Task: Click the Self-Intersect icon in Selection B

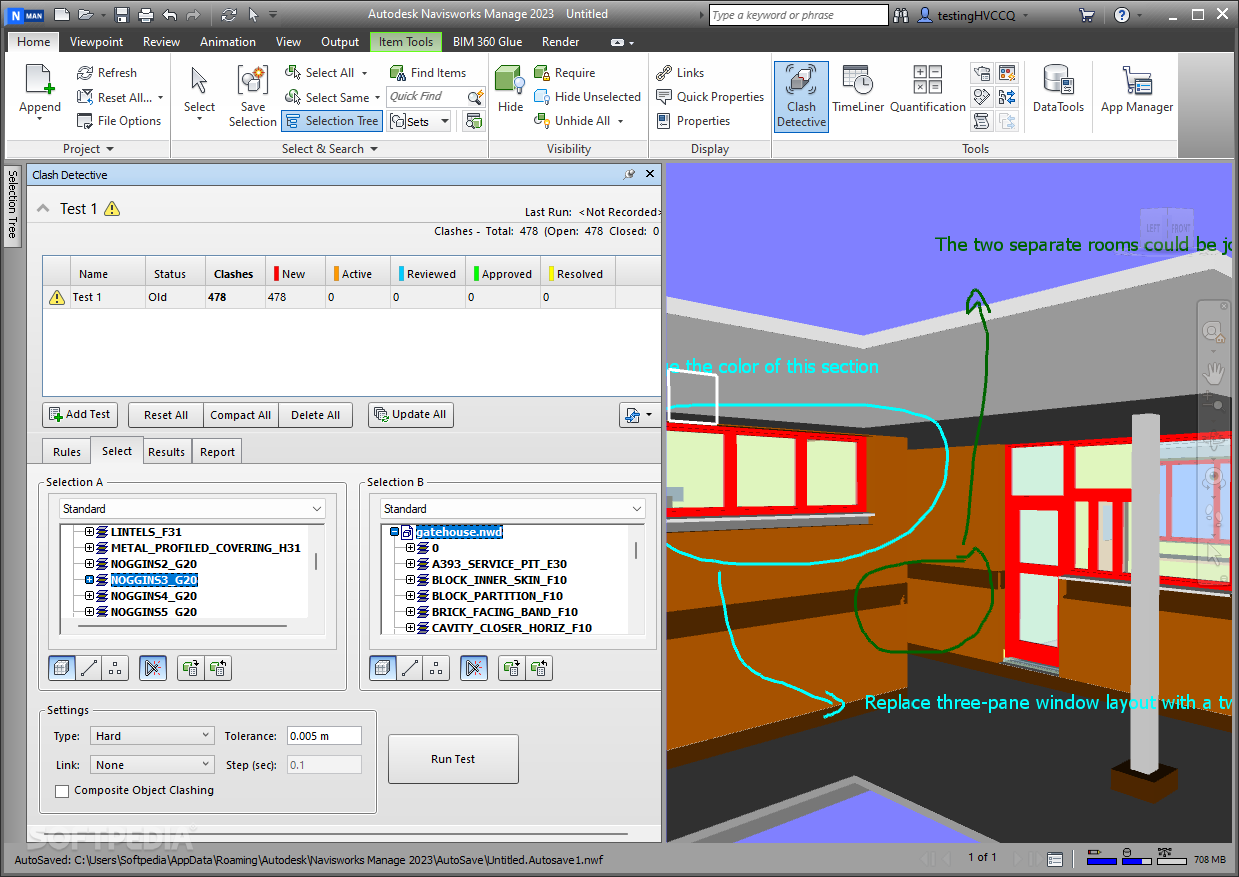Action: 474,668
